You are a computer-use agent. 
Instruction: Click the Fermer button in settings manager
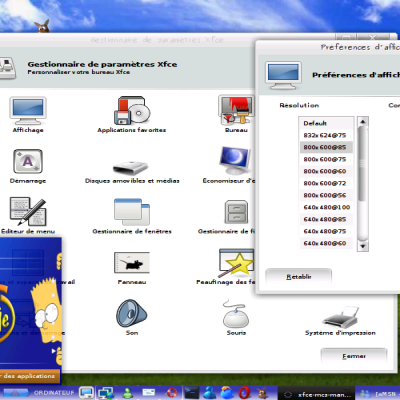pos(354,356)
